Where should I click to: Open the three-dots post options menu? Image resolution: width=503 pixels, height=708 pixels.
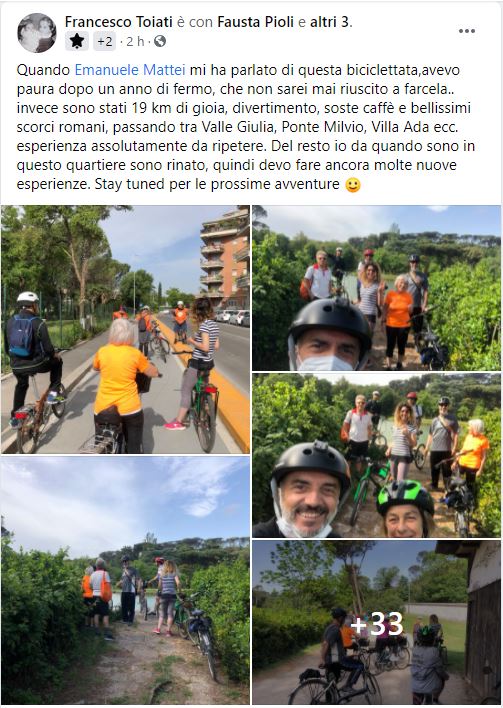point(466,31)
